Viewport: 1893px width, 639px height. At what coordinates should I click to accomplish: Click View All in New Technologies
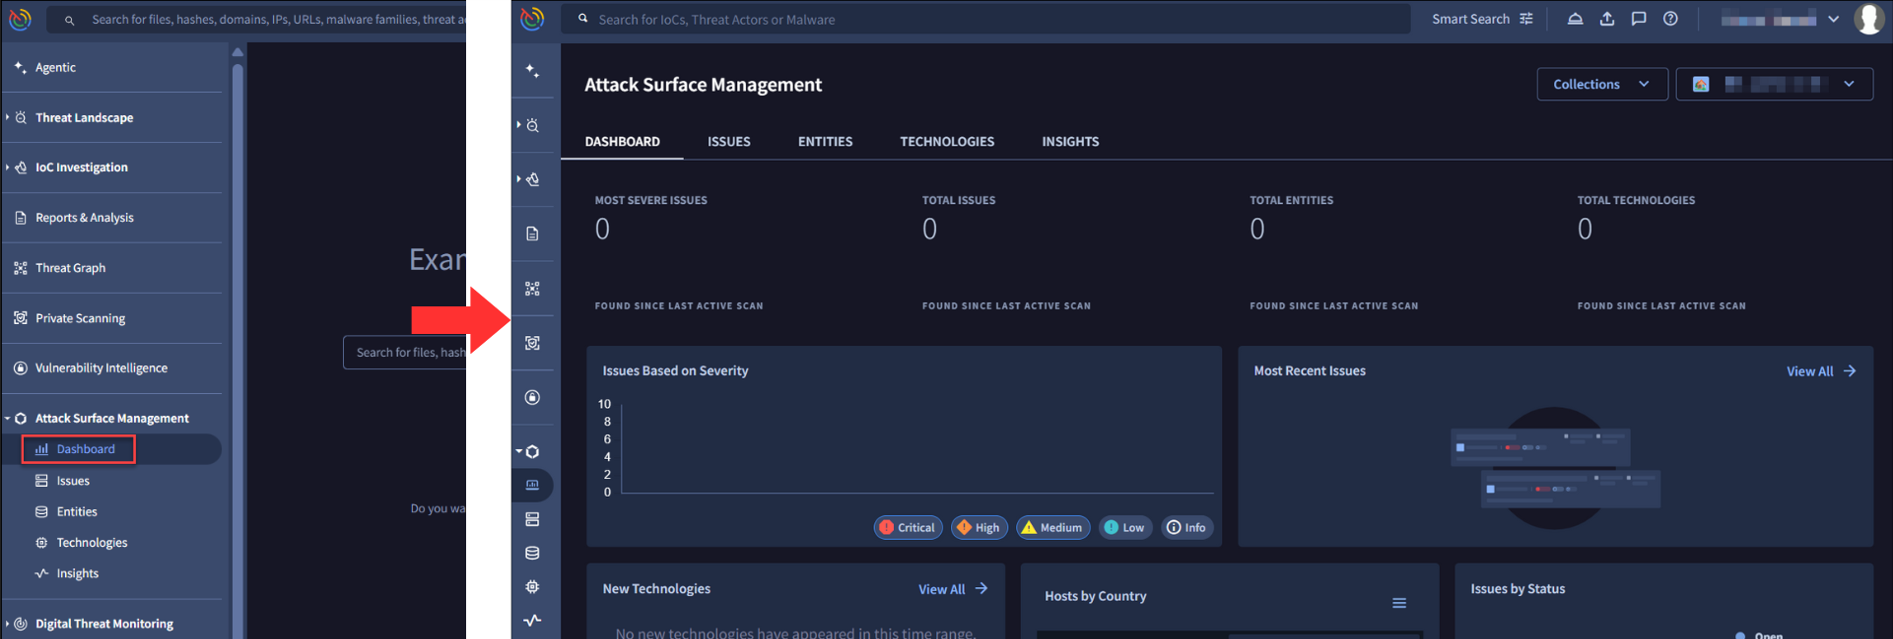pos(952,589)
